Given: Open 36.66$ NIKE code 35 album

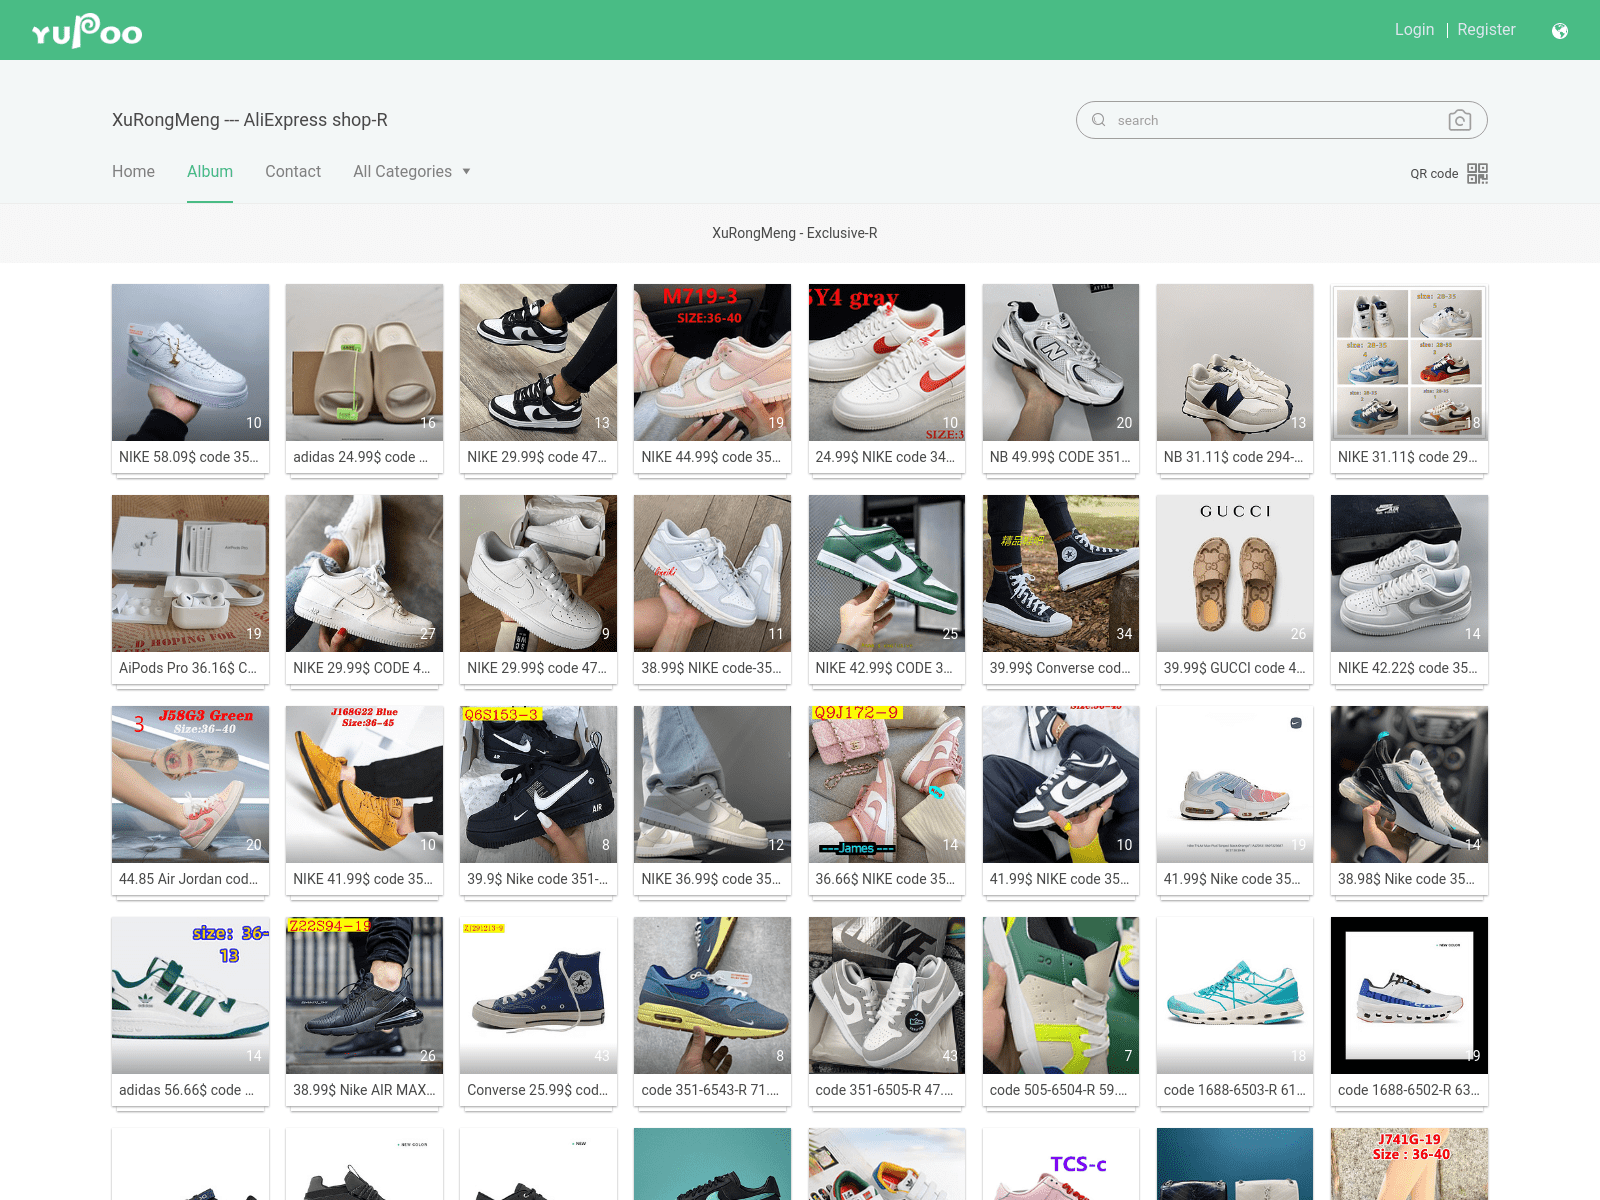Looking at the screenshot, I should [886, 801].
